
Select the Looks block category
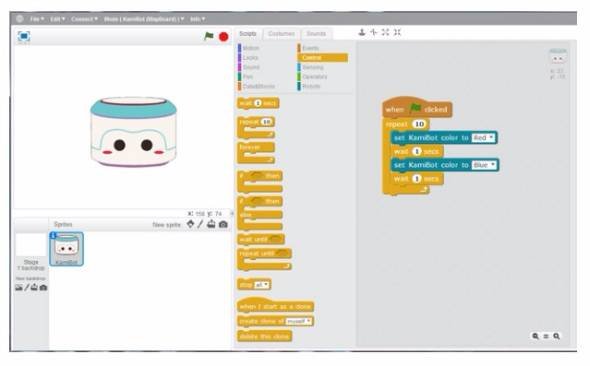pyautogui.click(x=248, y=58)
